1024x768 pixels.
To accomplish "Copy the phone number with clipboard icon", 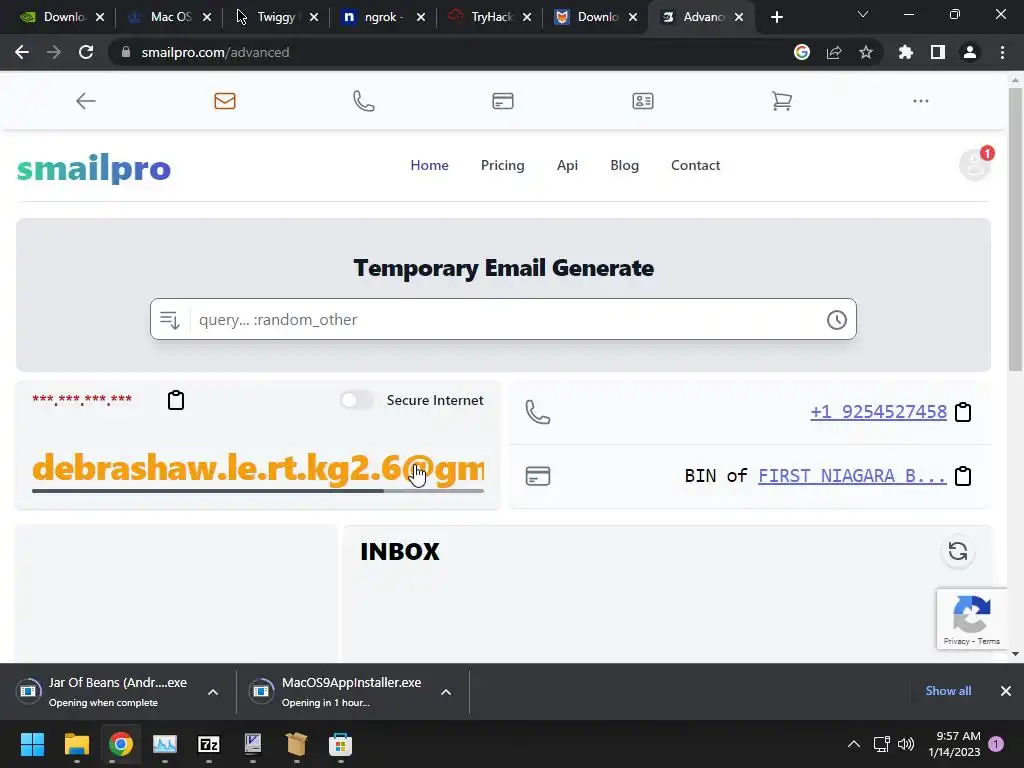I will 963,412.
